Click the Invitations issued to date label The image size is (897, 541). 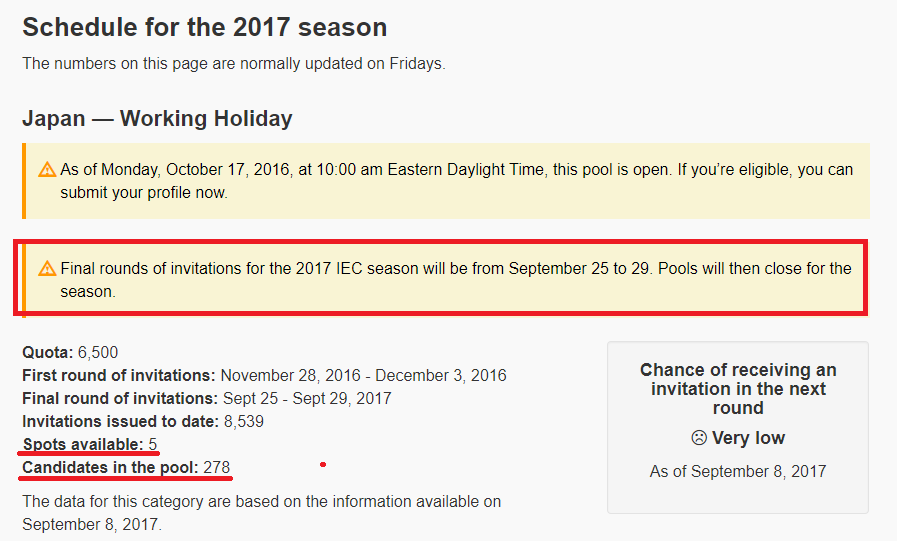click(113, 421)
